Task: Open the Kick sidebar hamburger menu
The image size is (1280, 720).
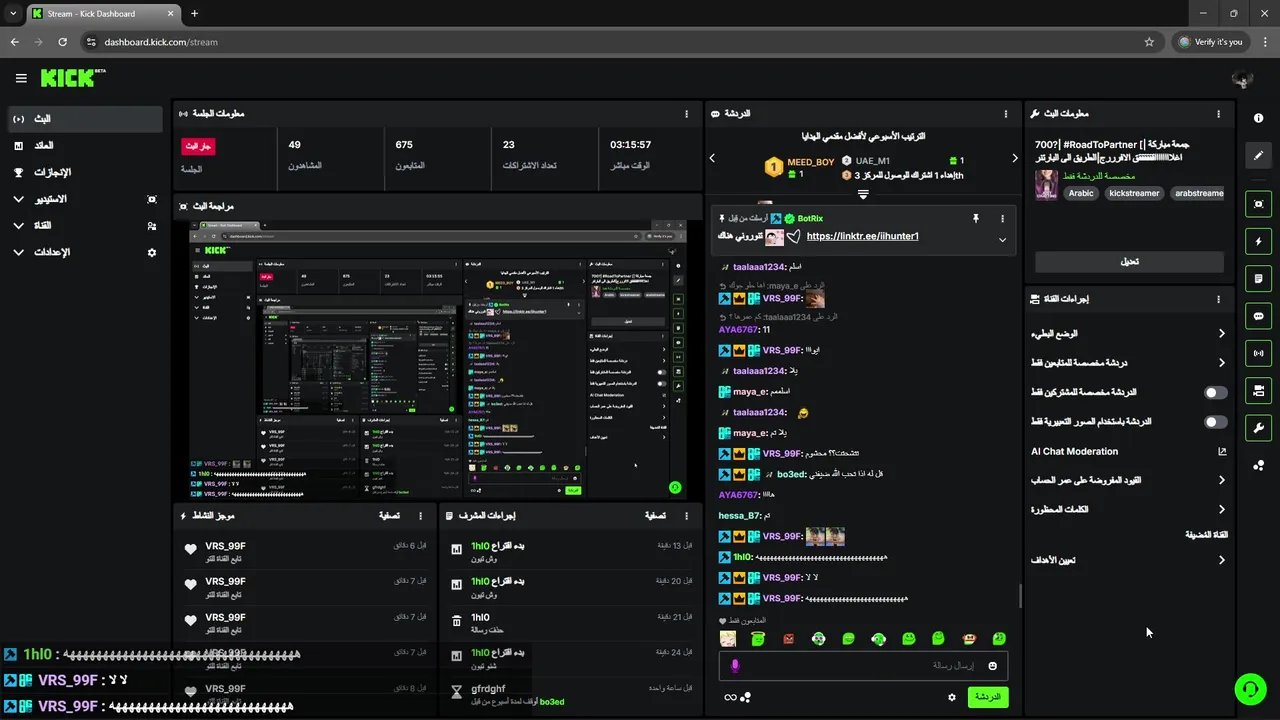Action: 21,78
